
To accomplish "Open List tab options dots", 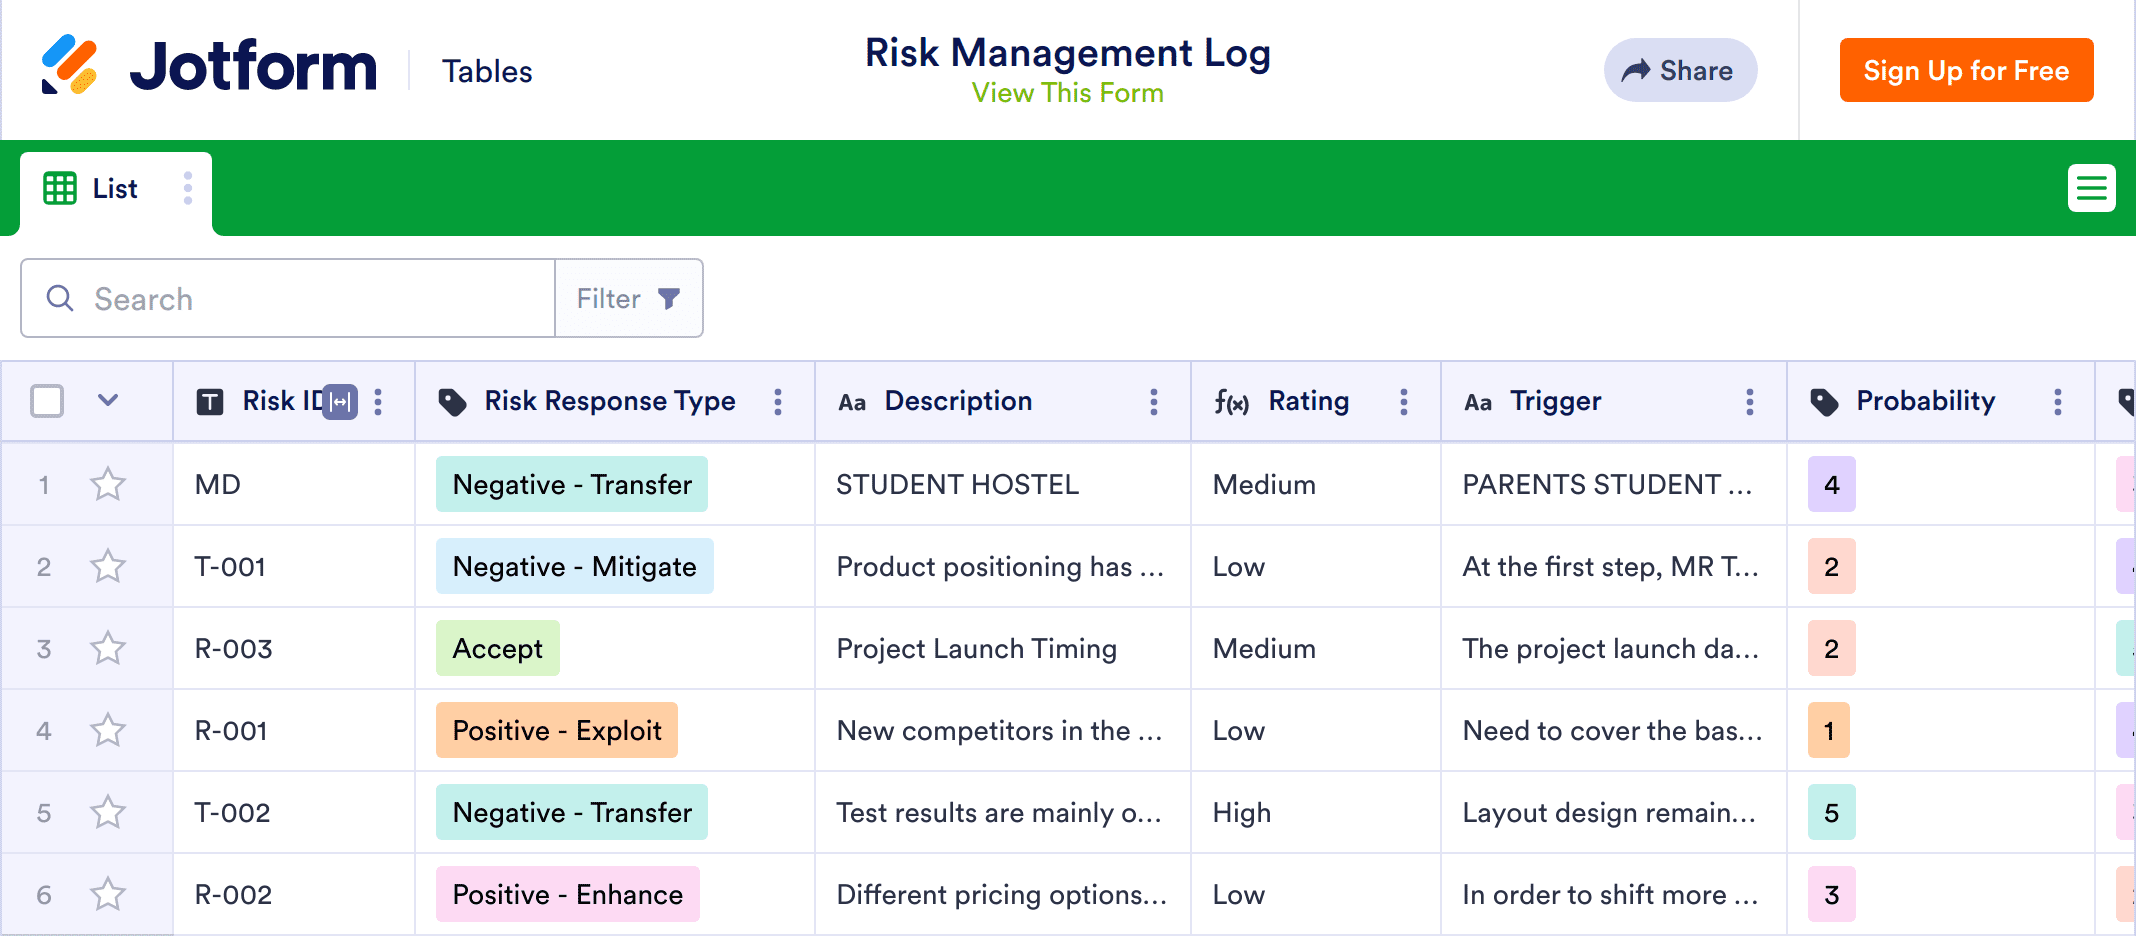I will (x=188, y=188).
